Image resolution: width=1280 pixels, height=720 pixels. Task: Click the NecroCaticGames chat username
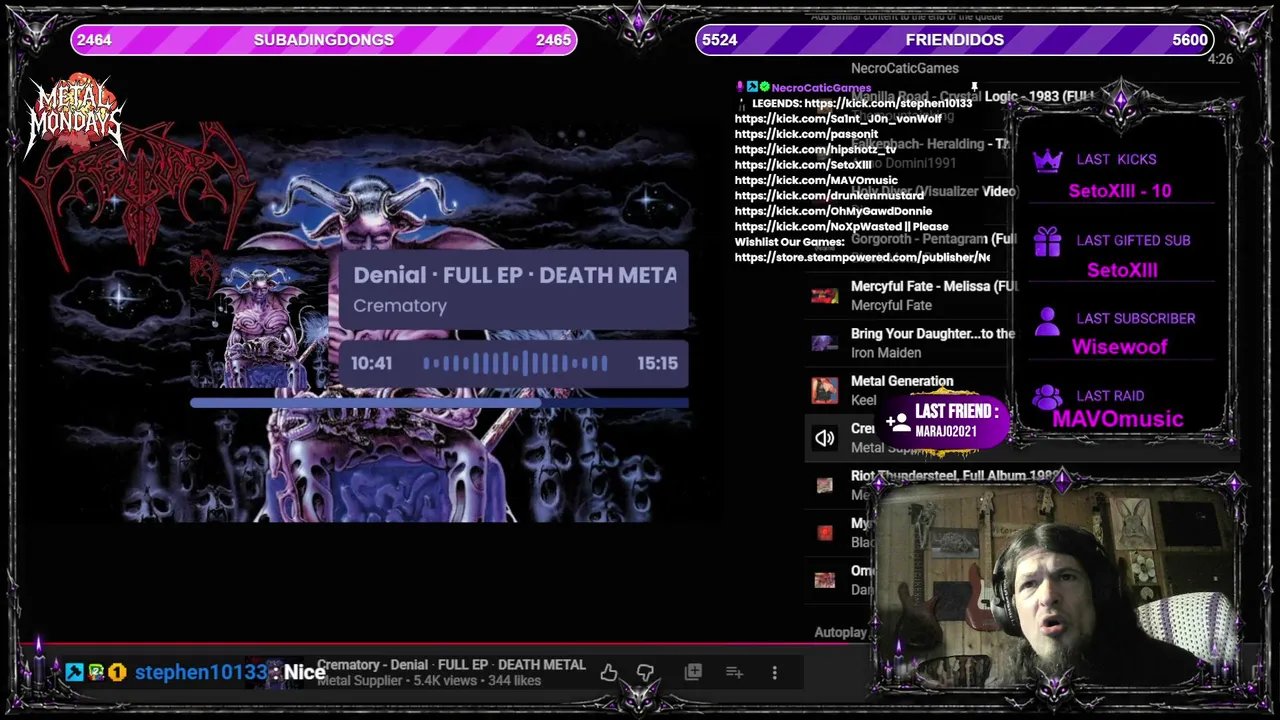click(x=821, y=88)
